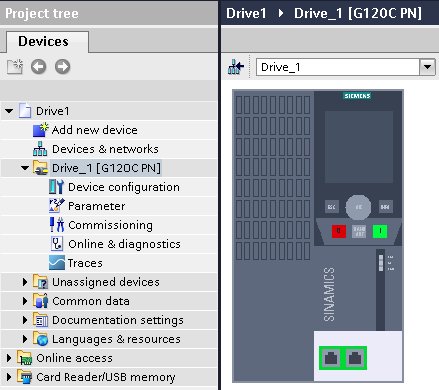Click the Common data folder icon
Image resolution: width=439 pixels, height=390 pixels.
pos(40,301)
